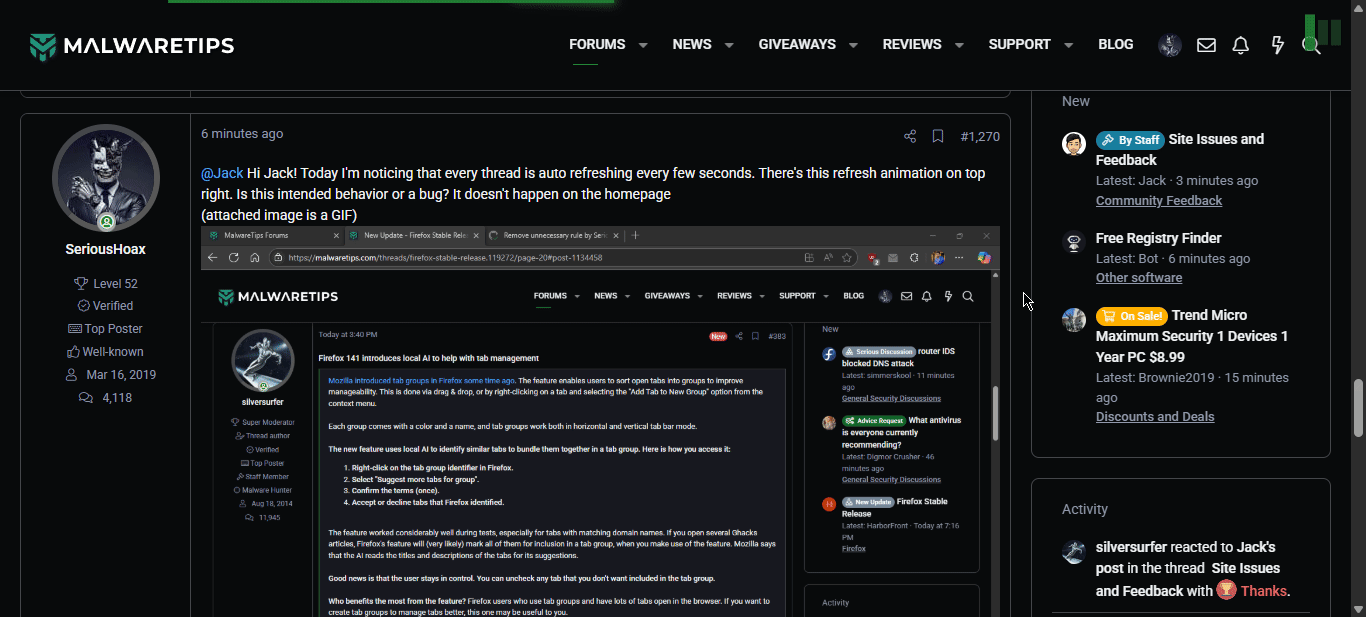Screen dimensions: 1366x617
Task: Open the Other software forum link
Action: pos(1139,277)
